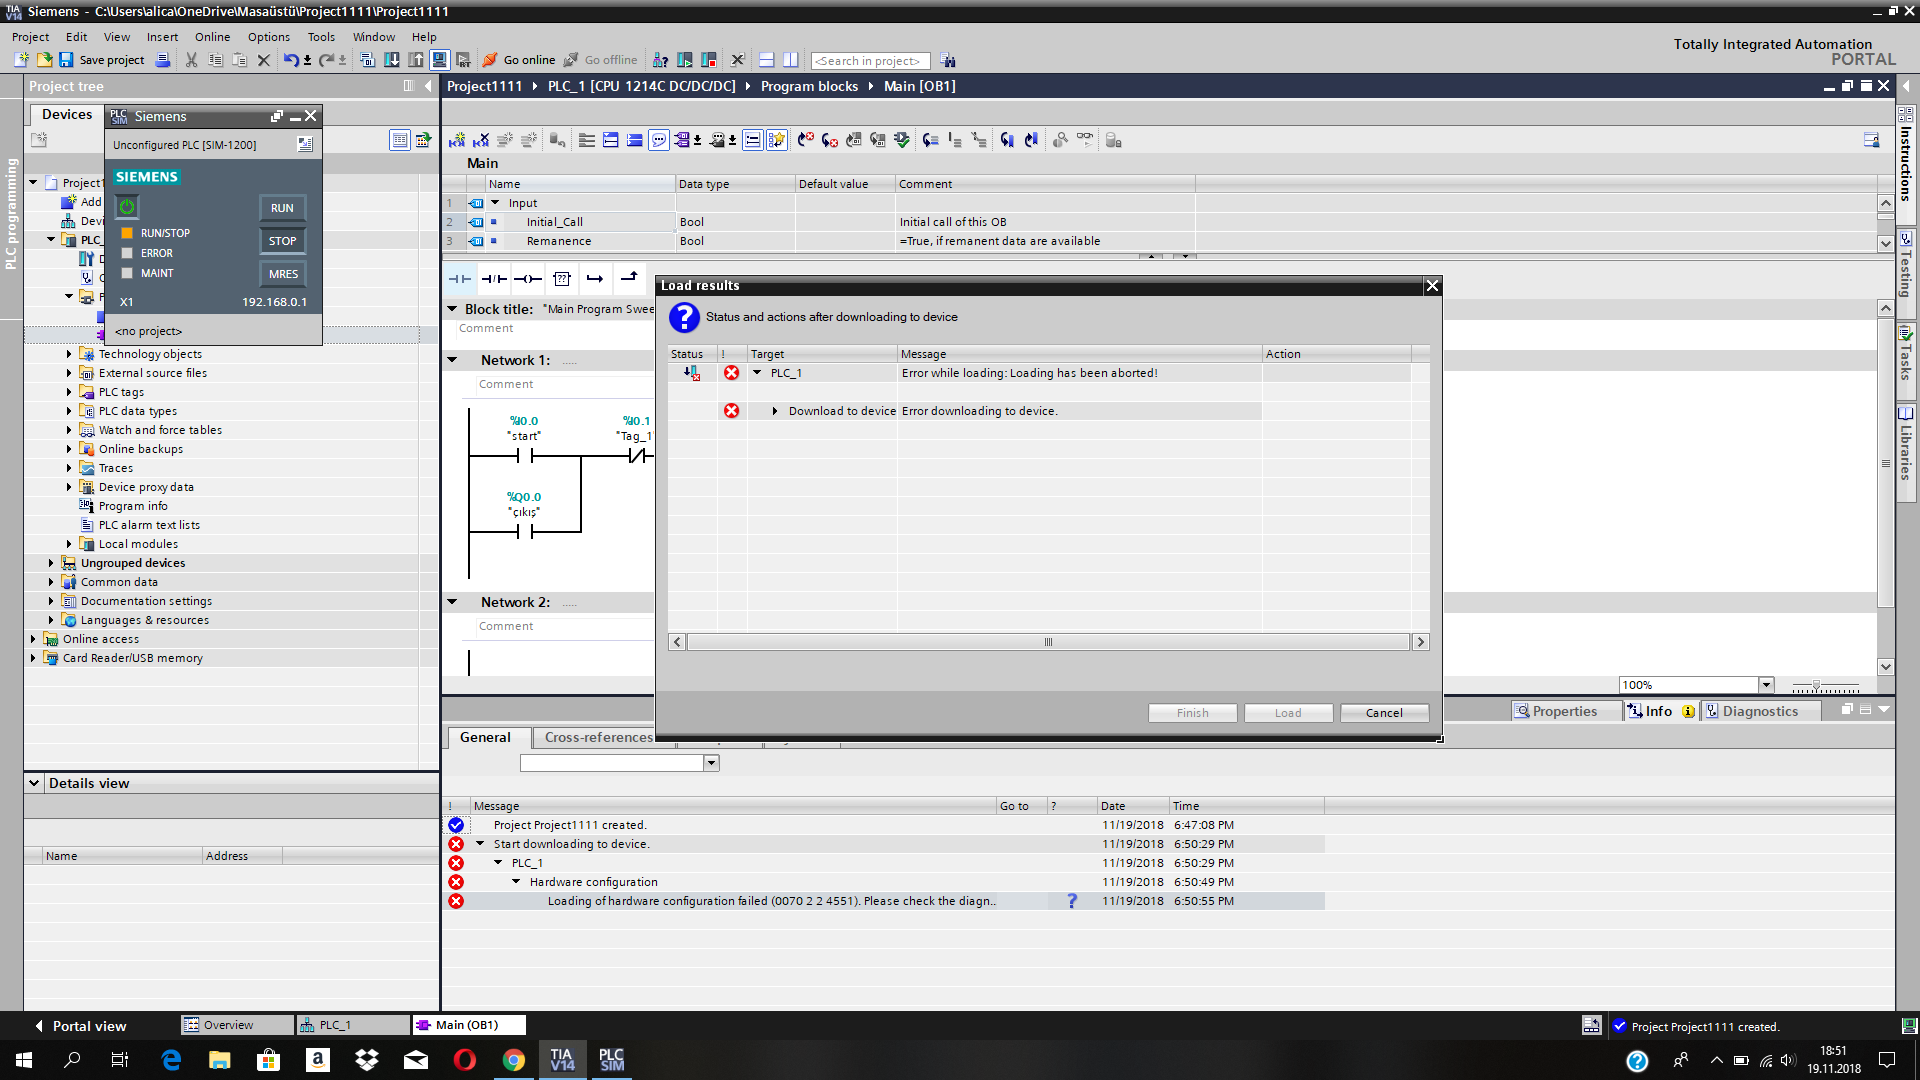Open TIA V14 from the taskbar

[562, 1059]
